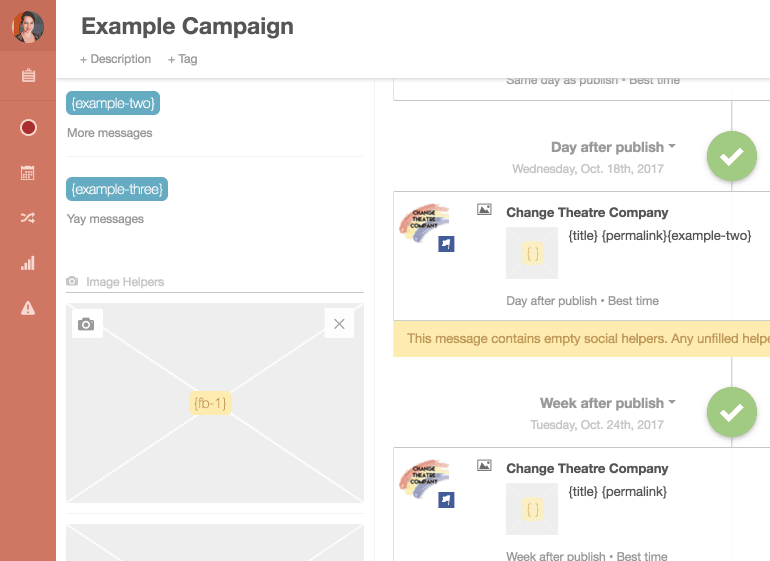Click the + Description link

click(116, 59)
